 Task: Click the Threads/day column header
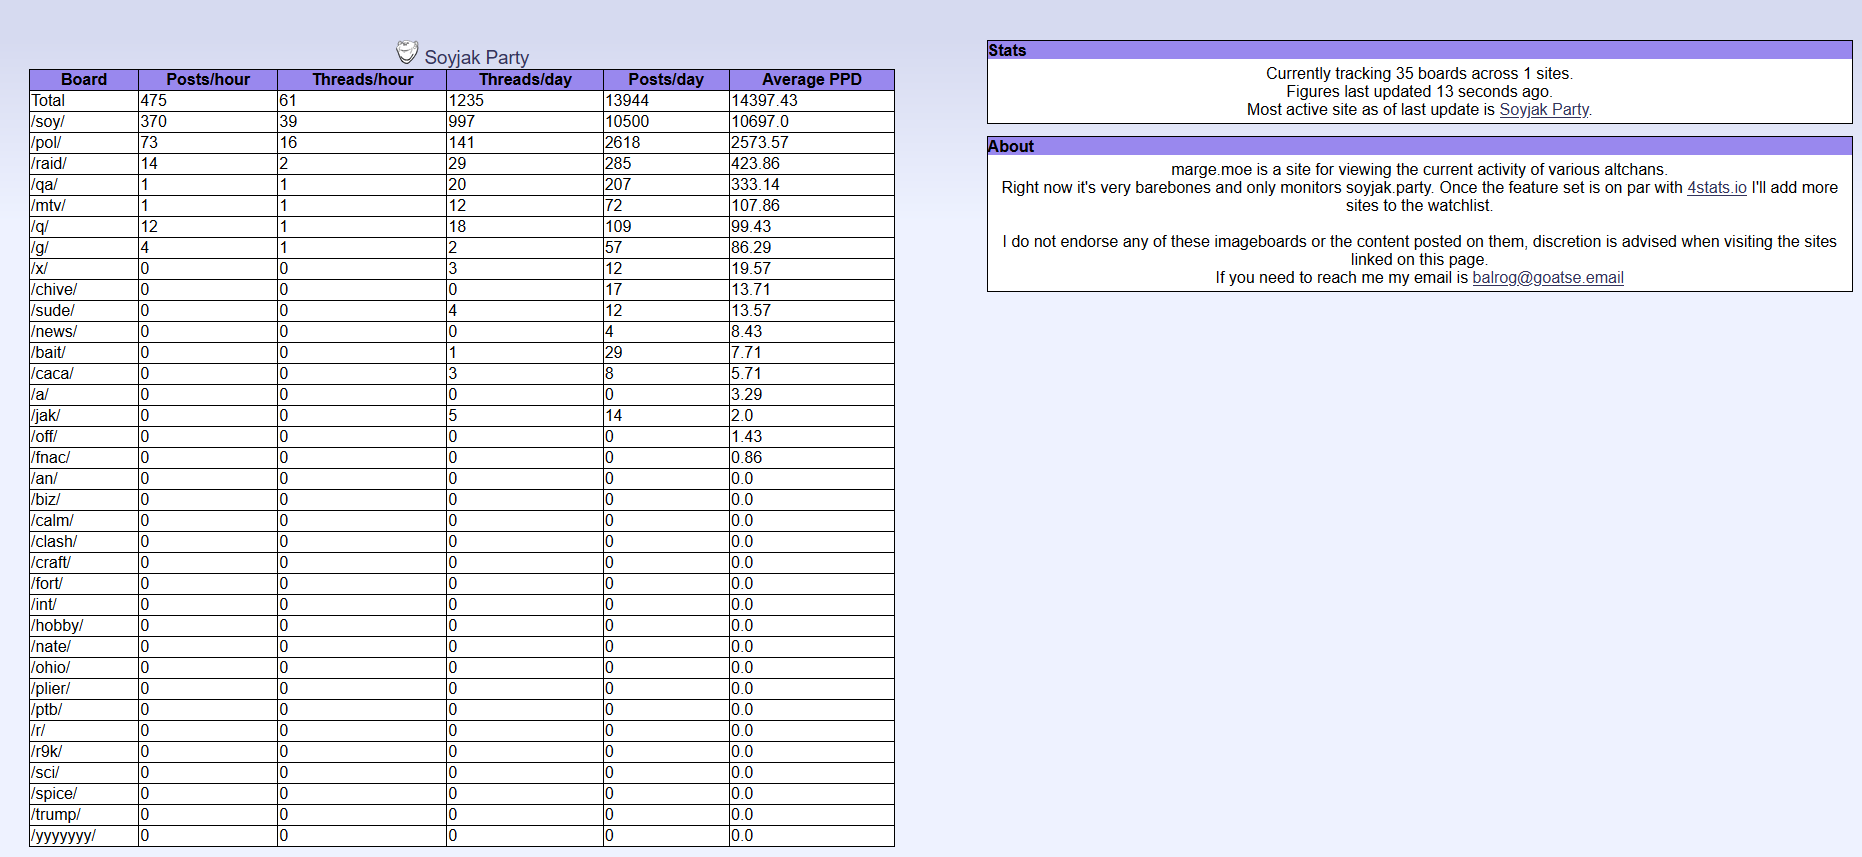click(x=525, y=80)
